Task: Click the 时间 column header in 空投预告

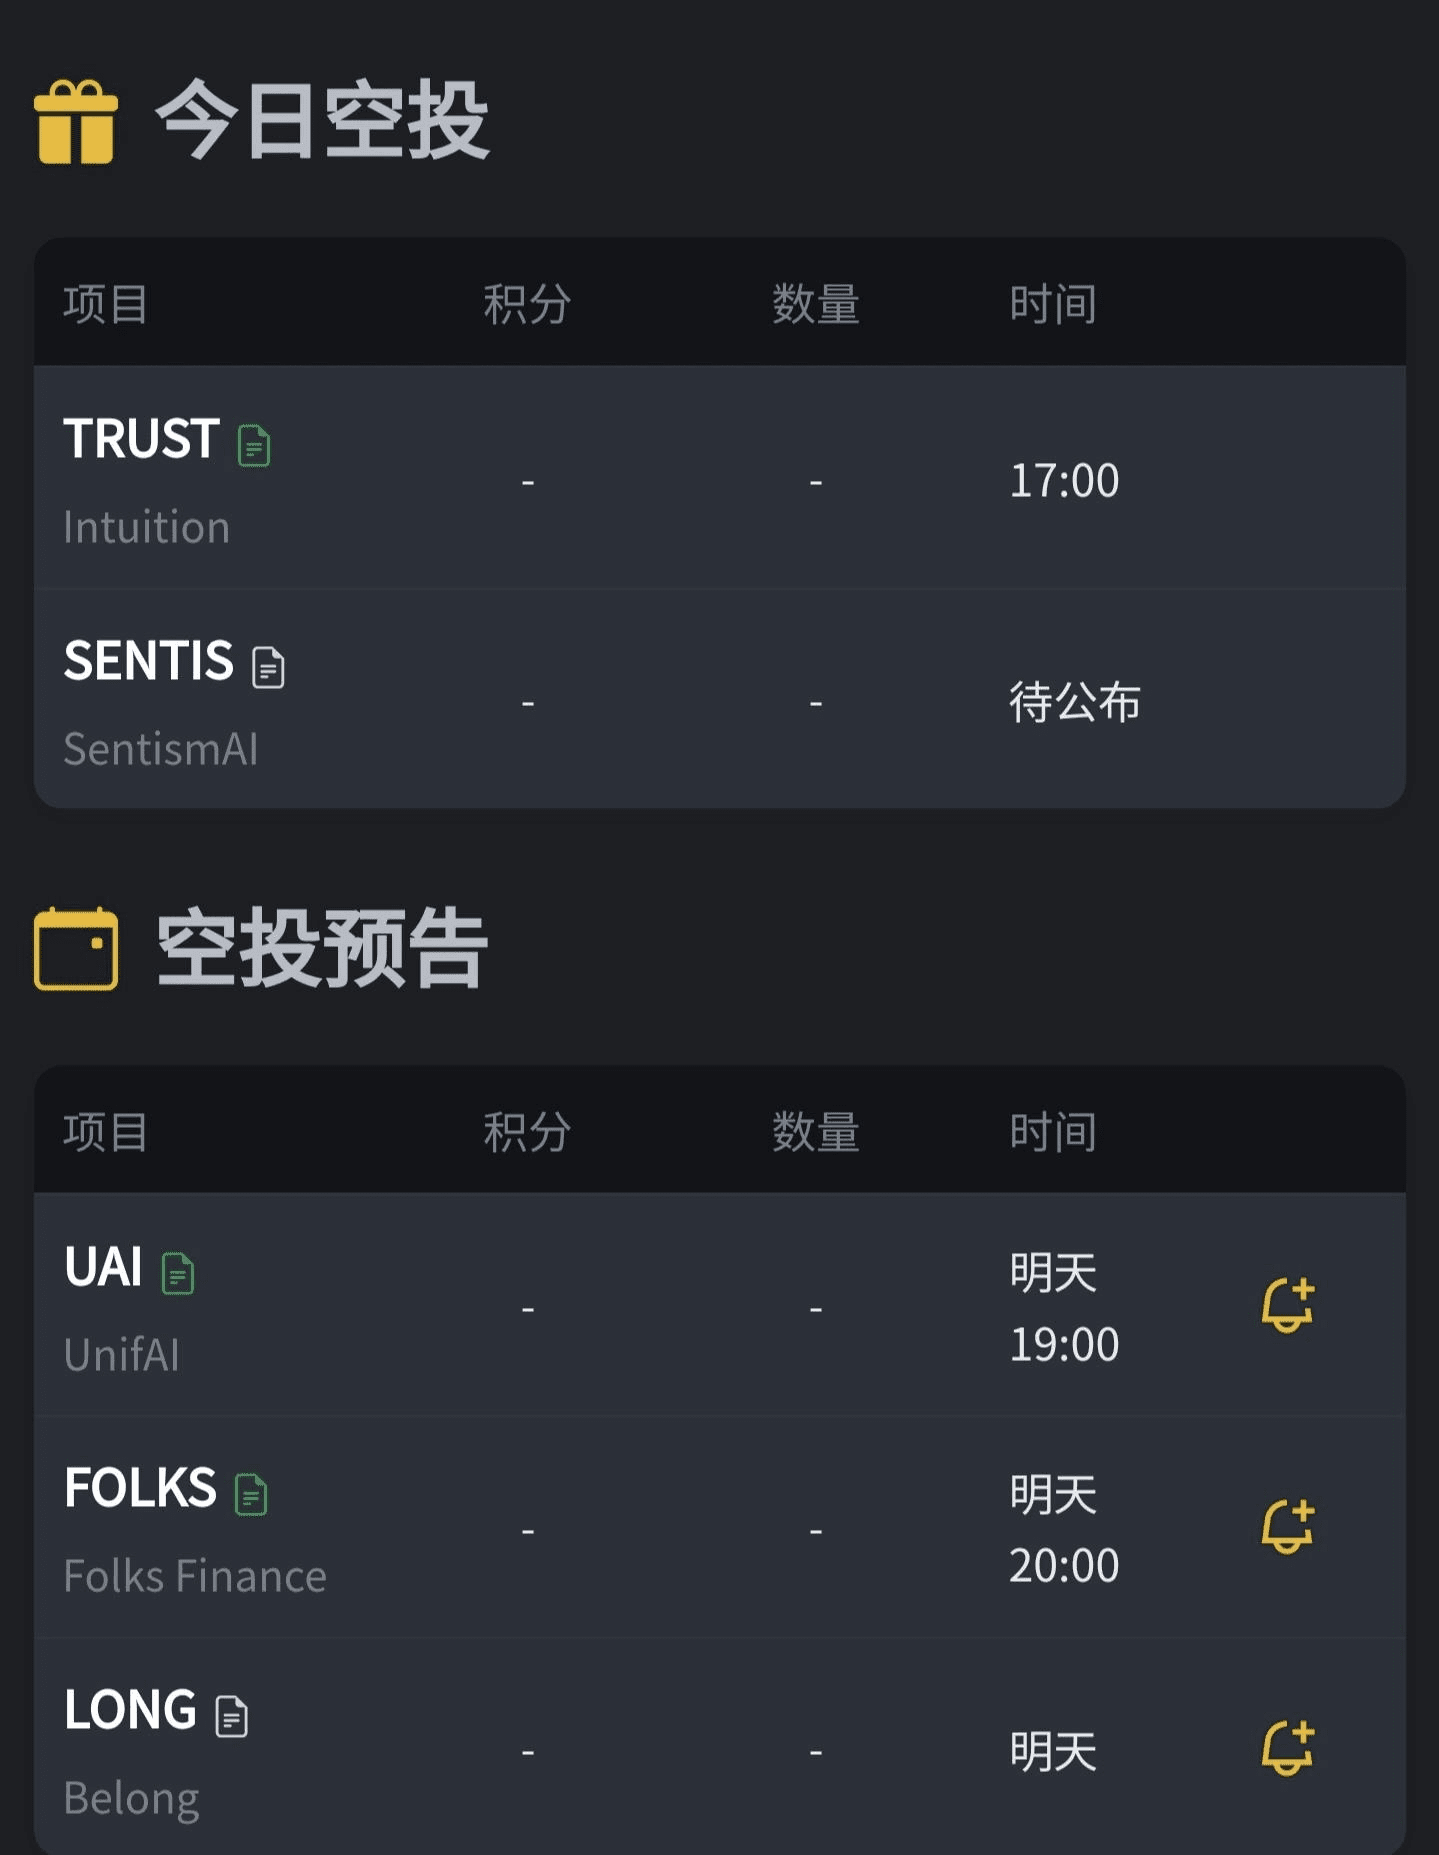Action: coord(1052,1132)
